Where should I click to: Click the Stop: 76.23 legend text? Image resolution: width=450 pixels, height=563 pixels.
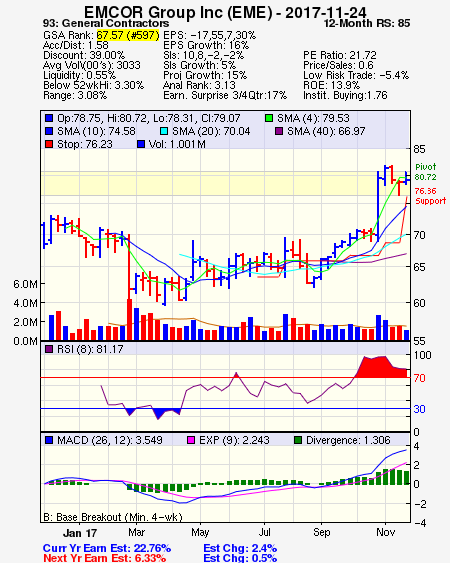click(x=85, y=144)
